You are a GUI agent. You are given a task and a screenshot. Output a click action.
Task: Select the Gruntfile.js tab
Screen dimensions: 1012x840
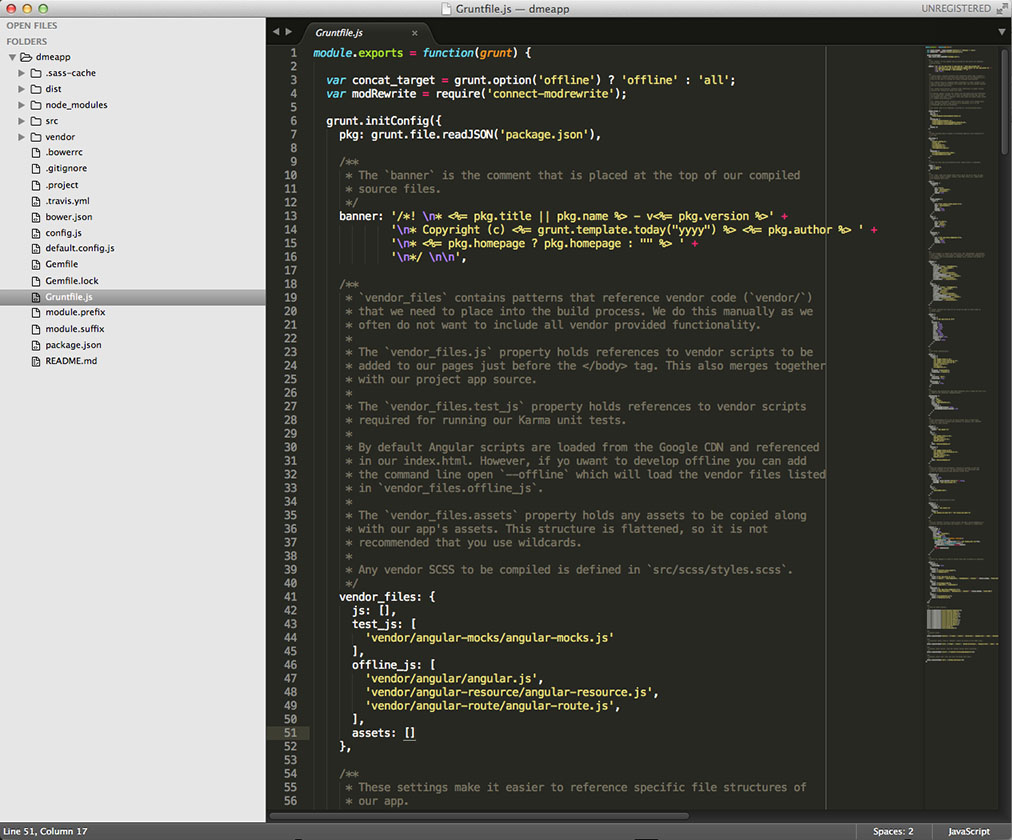coord(340,32)
